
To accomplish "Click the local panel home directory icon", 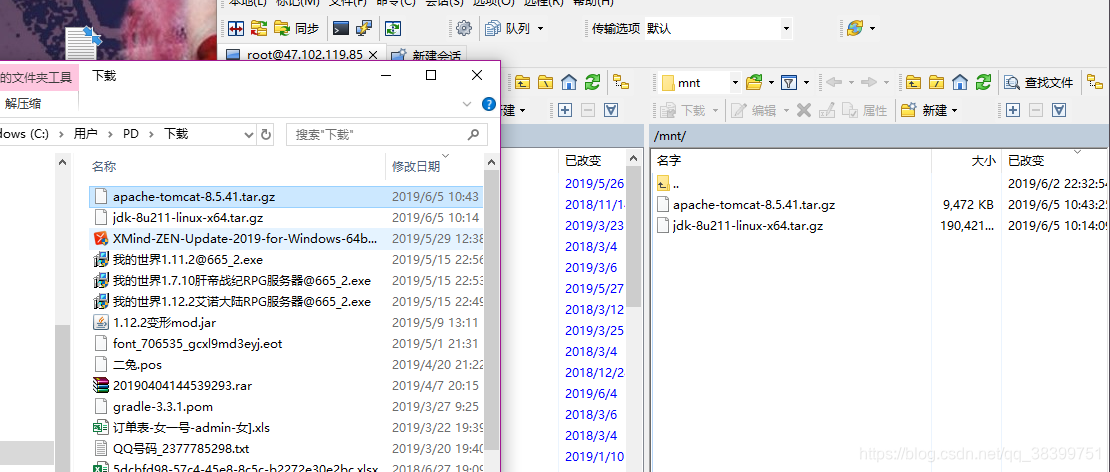I will pyautogui.click(x=568, y=83).
